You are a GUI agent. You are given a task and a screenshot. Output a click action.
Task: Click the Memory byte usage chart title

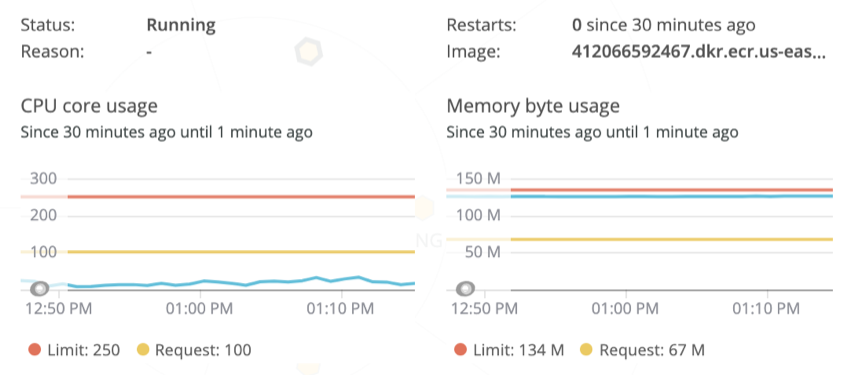point(533,106)
